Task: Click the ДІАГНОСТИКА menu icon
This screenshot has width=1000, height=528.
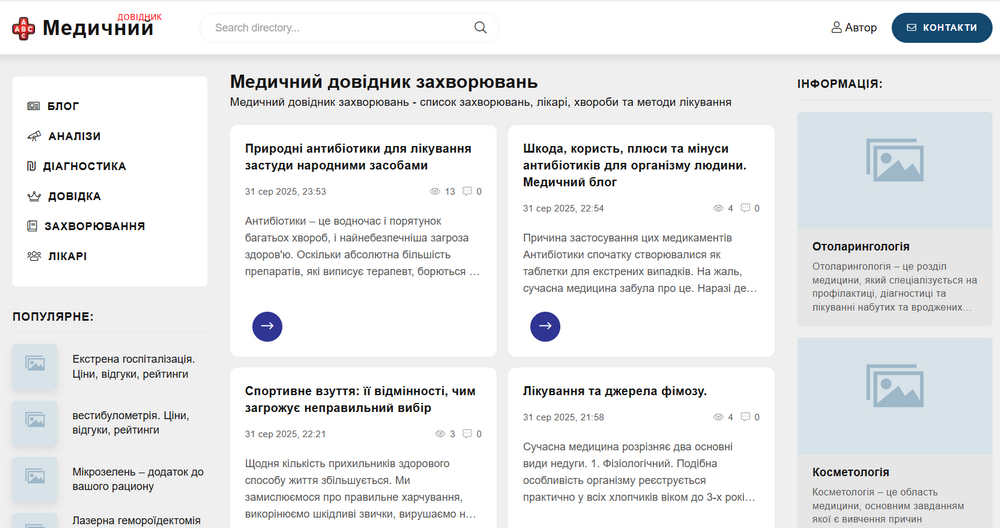Action: (x=31, y=166)
